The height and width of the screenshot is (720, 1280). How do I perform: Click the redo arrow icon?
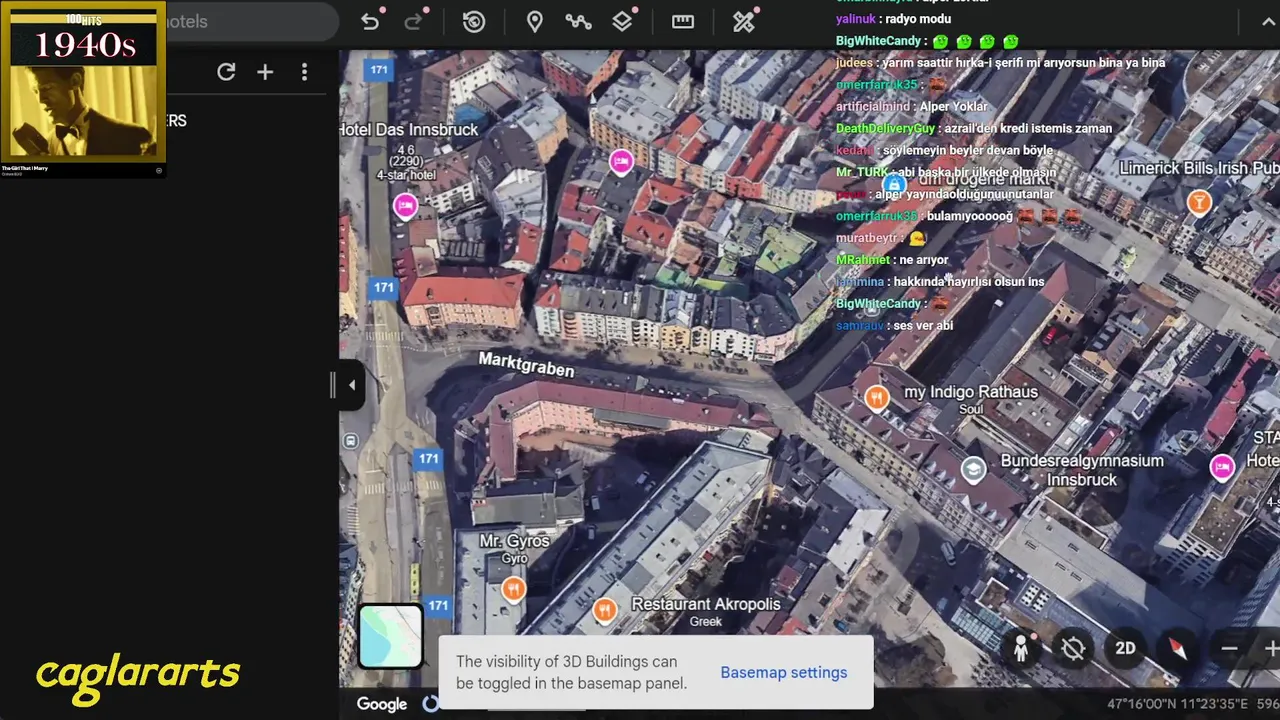click(413, 22)
